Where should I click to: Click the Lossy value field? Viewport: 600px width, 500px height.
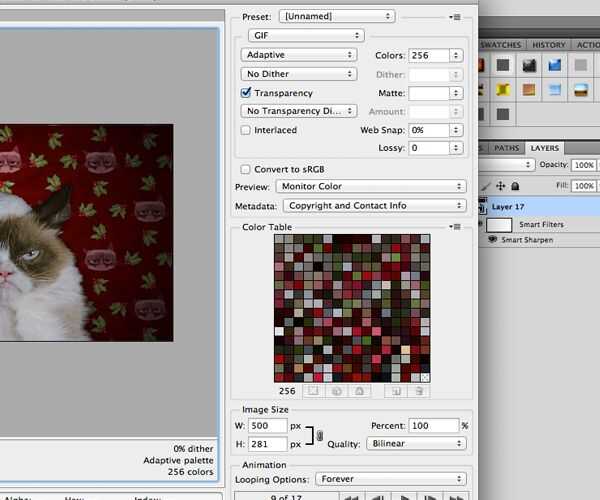point(429,148)
